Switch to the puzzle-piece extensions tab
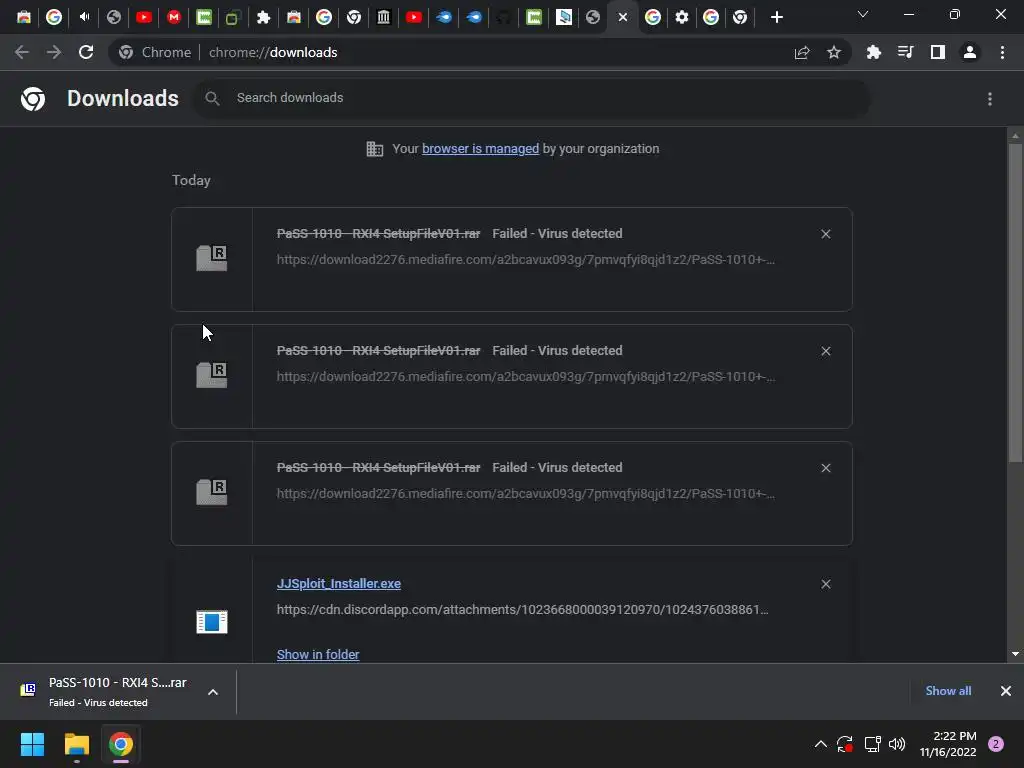Screen dimensions: 1024x768 [263, 17]
